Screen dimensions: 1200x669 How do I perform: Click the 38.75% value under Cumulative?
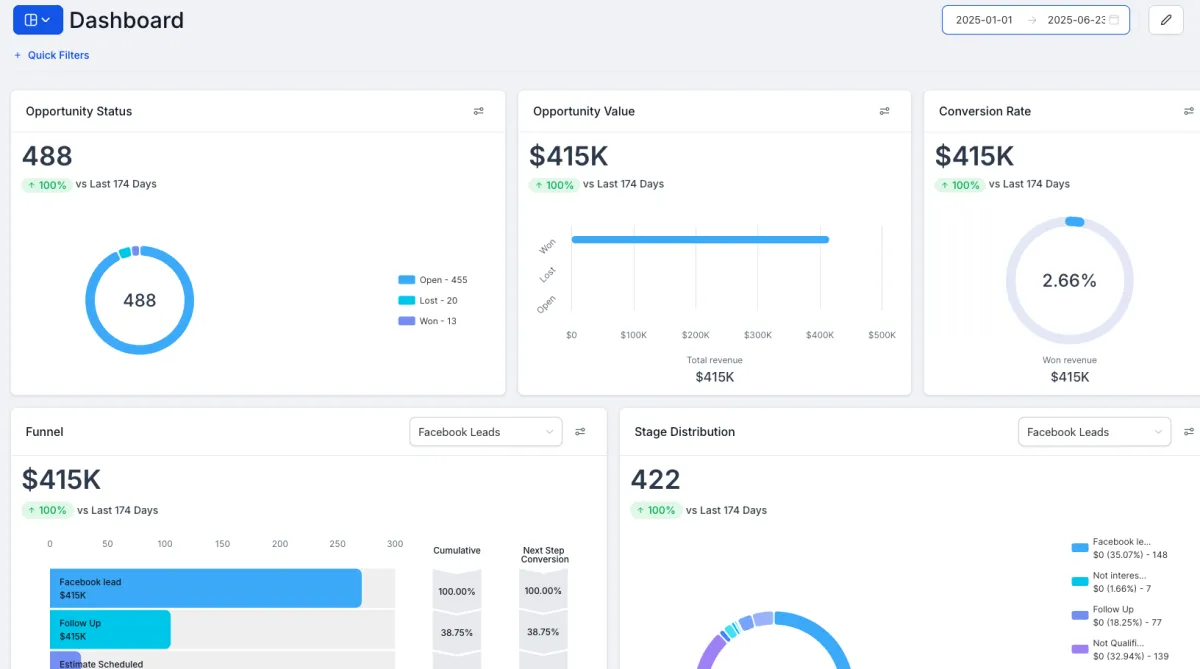(457, 633)
